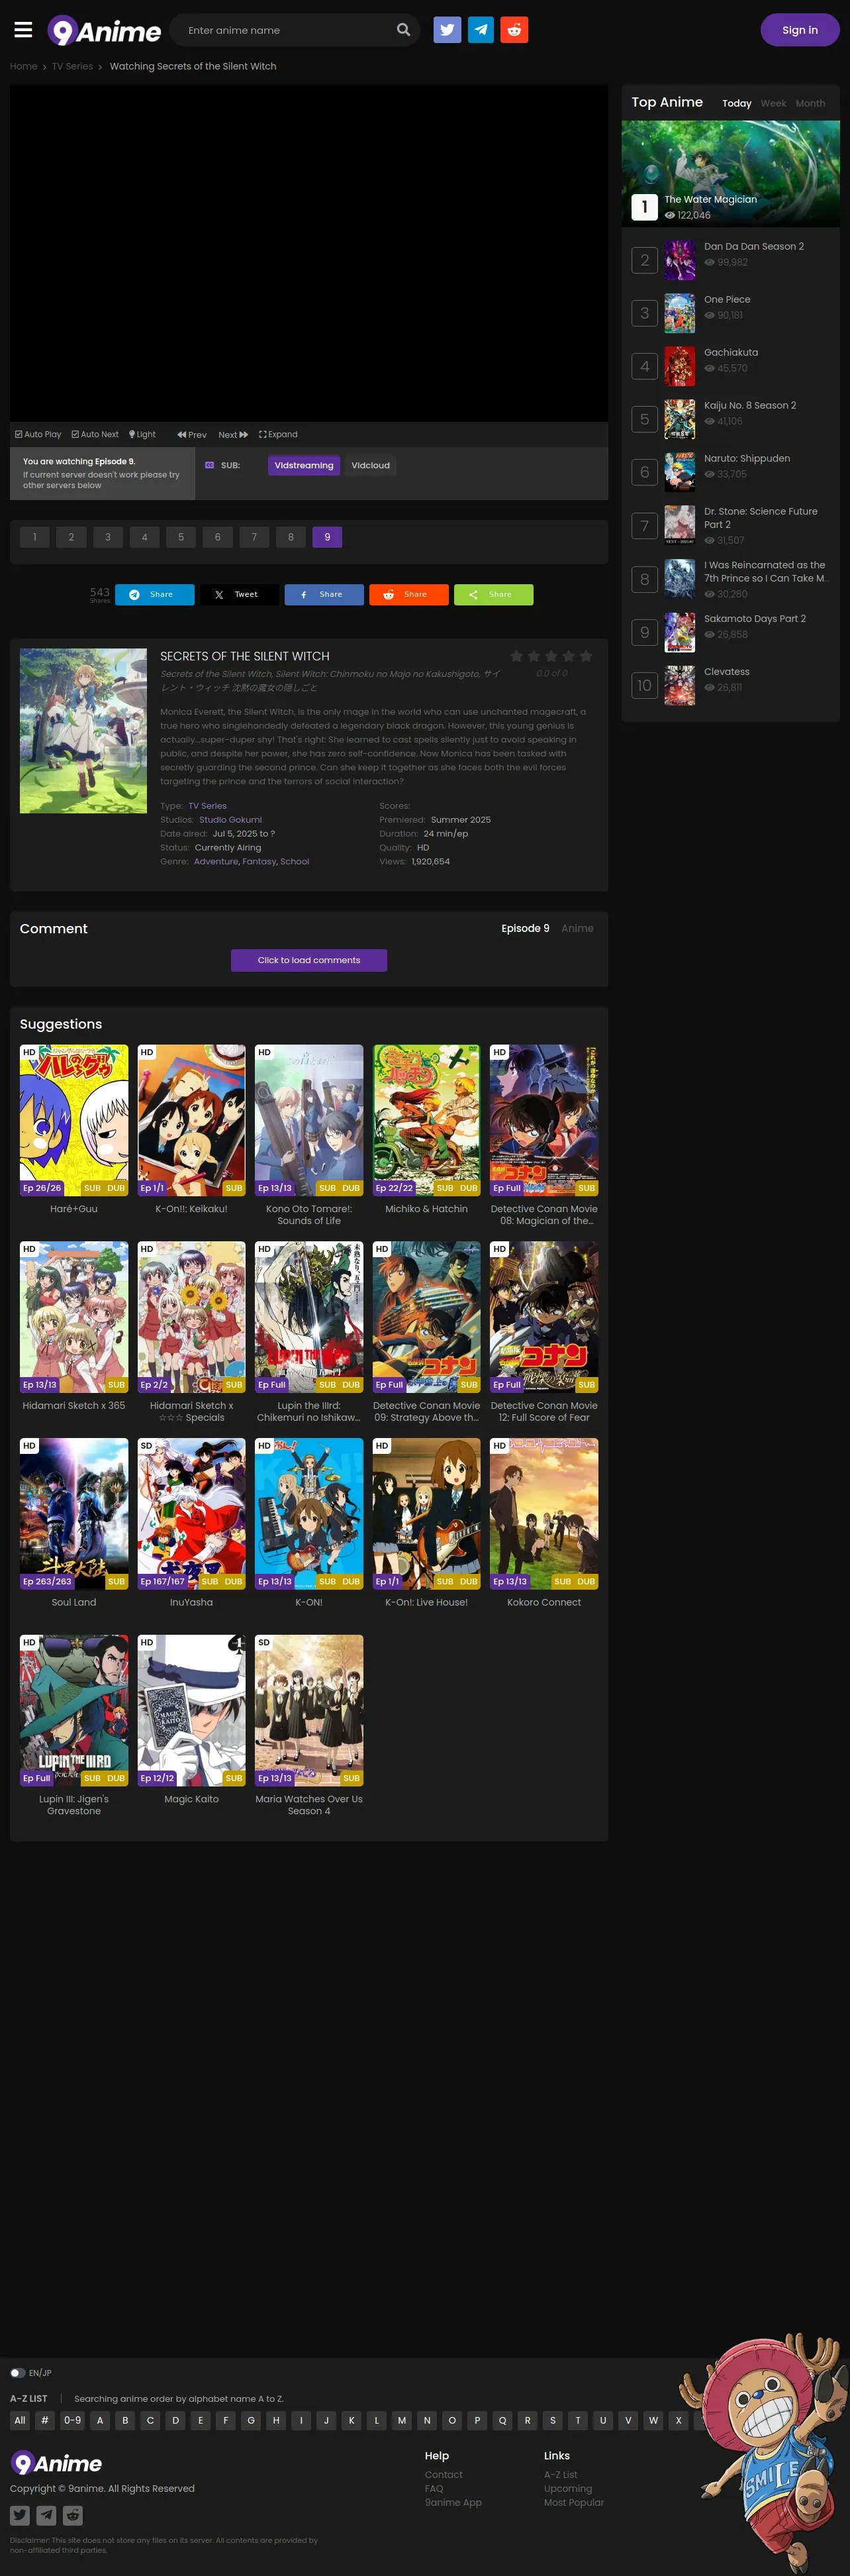Screen dimensions: 850x2576
Task: Open Home breadcrumb link
Action: click(23, 66)
